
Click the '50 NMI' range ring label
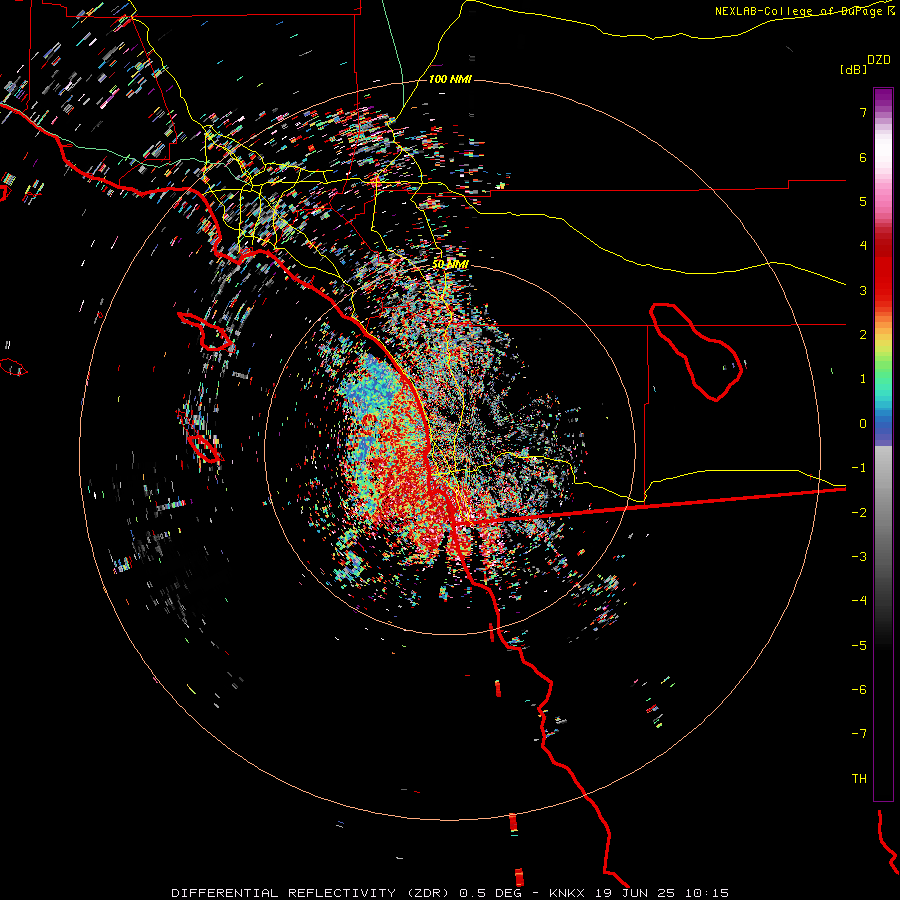[451, 264]
